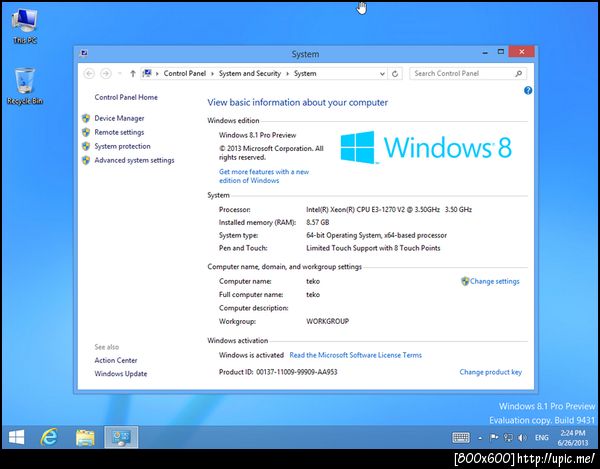Image resolution: width=600 pixels, height=469 pixels.
Task: Click the computer icon in the address bar
Action: tap(147, 73)
